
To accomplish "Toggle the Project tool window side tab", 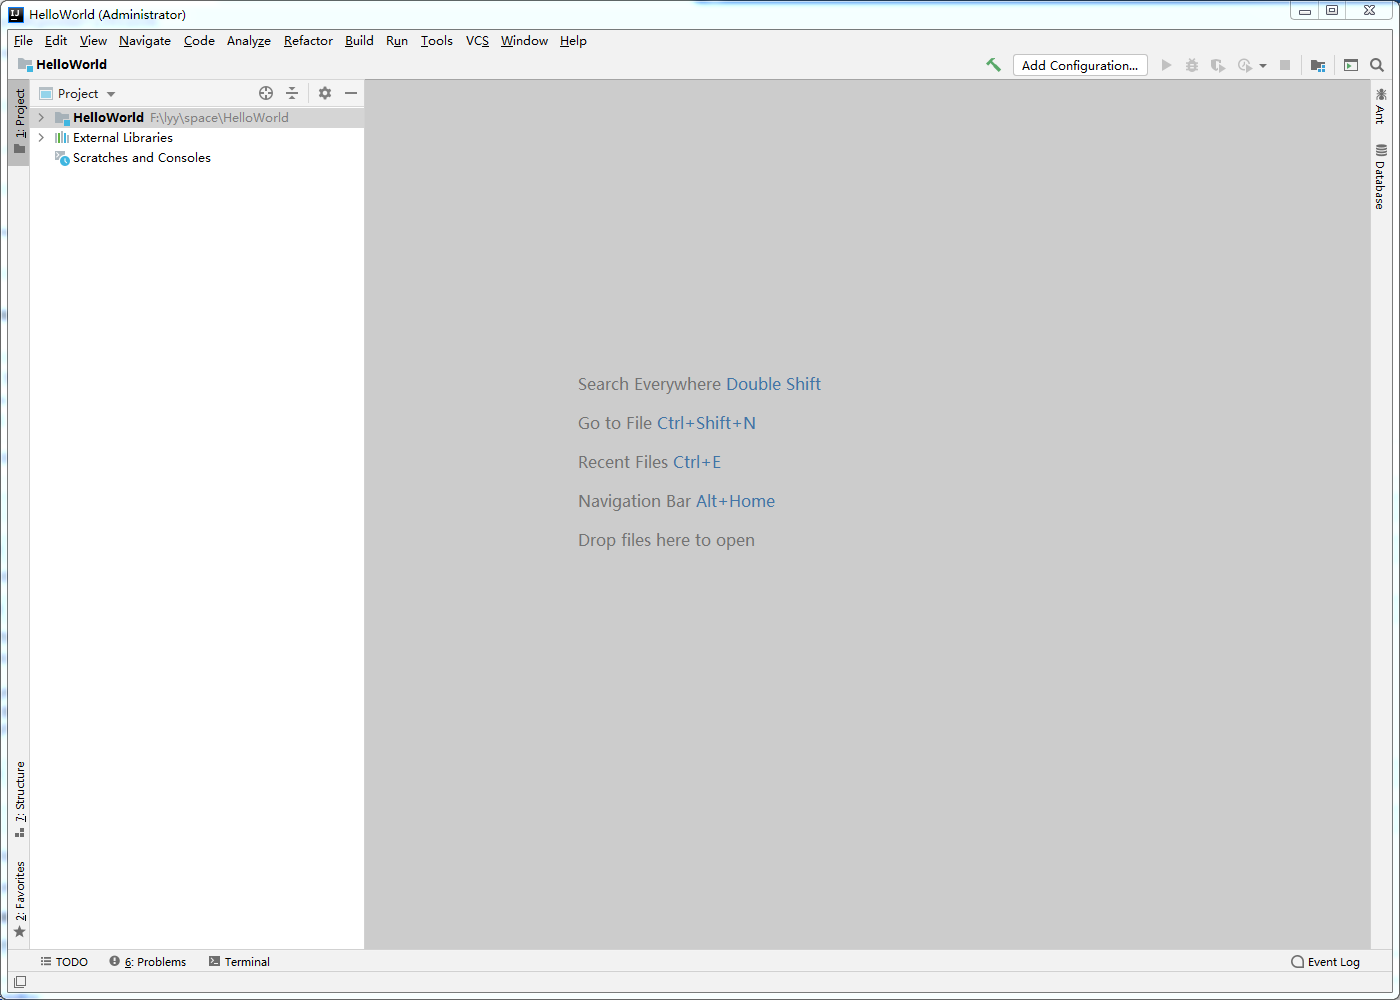I will point(19,121).
